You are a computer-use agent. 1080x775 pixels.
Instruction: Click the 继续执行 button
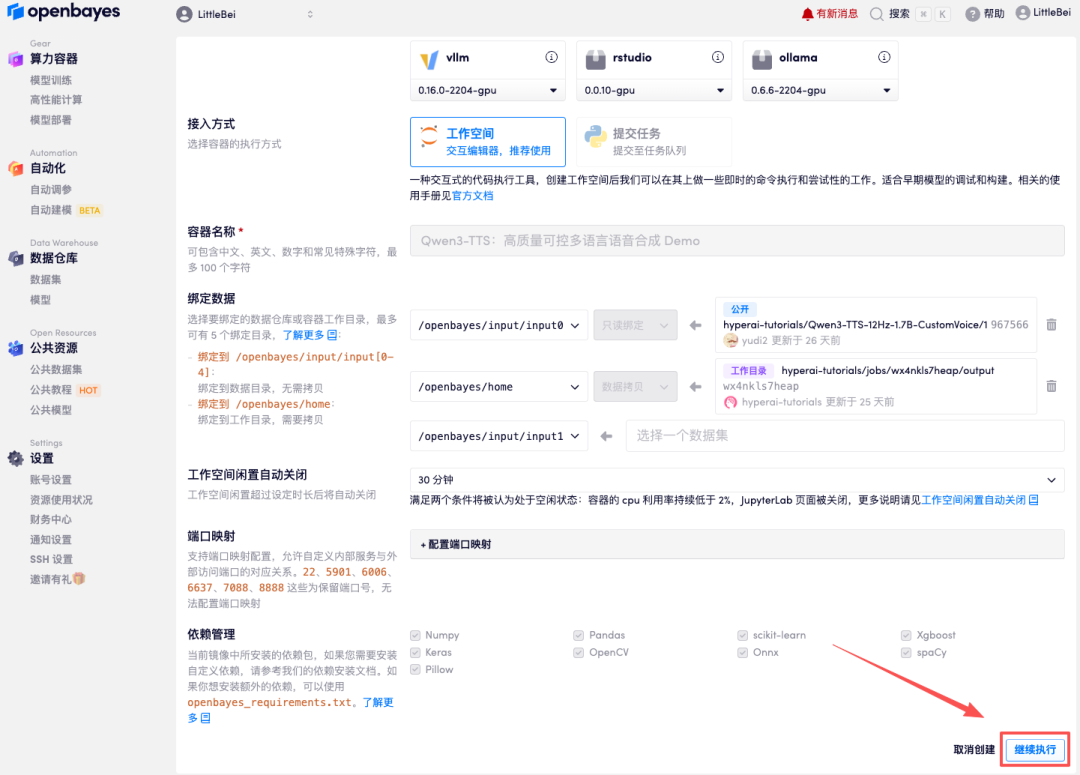point(1035,750)
